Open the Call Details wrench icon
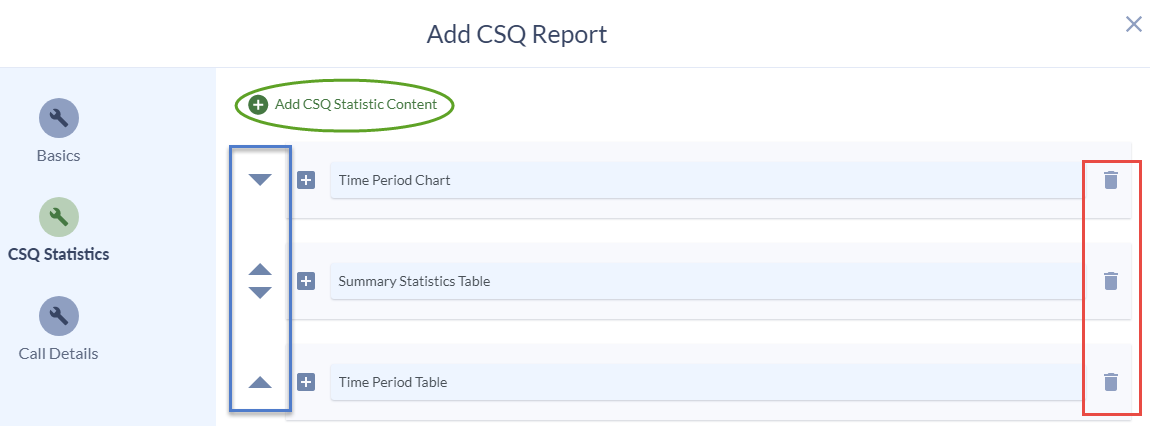The width and height of the screenshot is (1150, 426). (59, 316)
